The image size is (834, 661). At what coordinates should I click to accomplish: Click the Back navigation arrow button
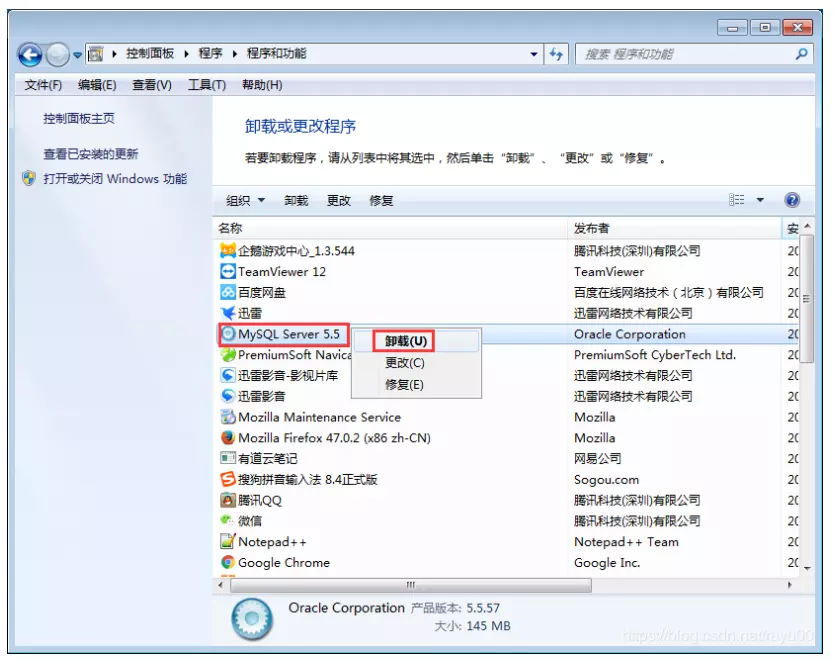click(30, 54)
